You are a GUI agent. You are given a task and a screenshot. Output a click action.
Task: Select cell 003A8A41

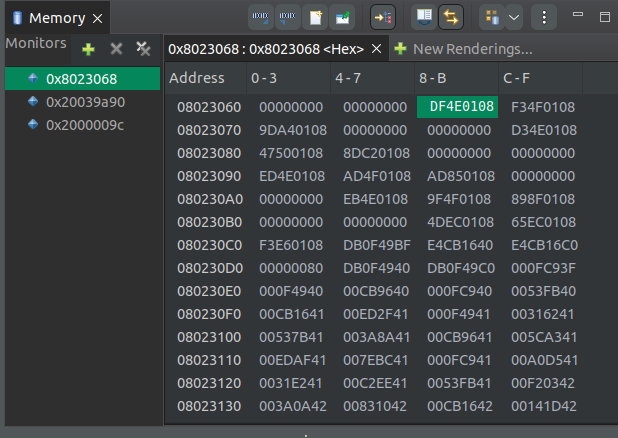pyautogui.click(x=376, y=337)
